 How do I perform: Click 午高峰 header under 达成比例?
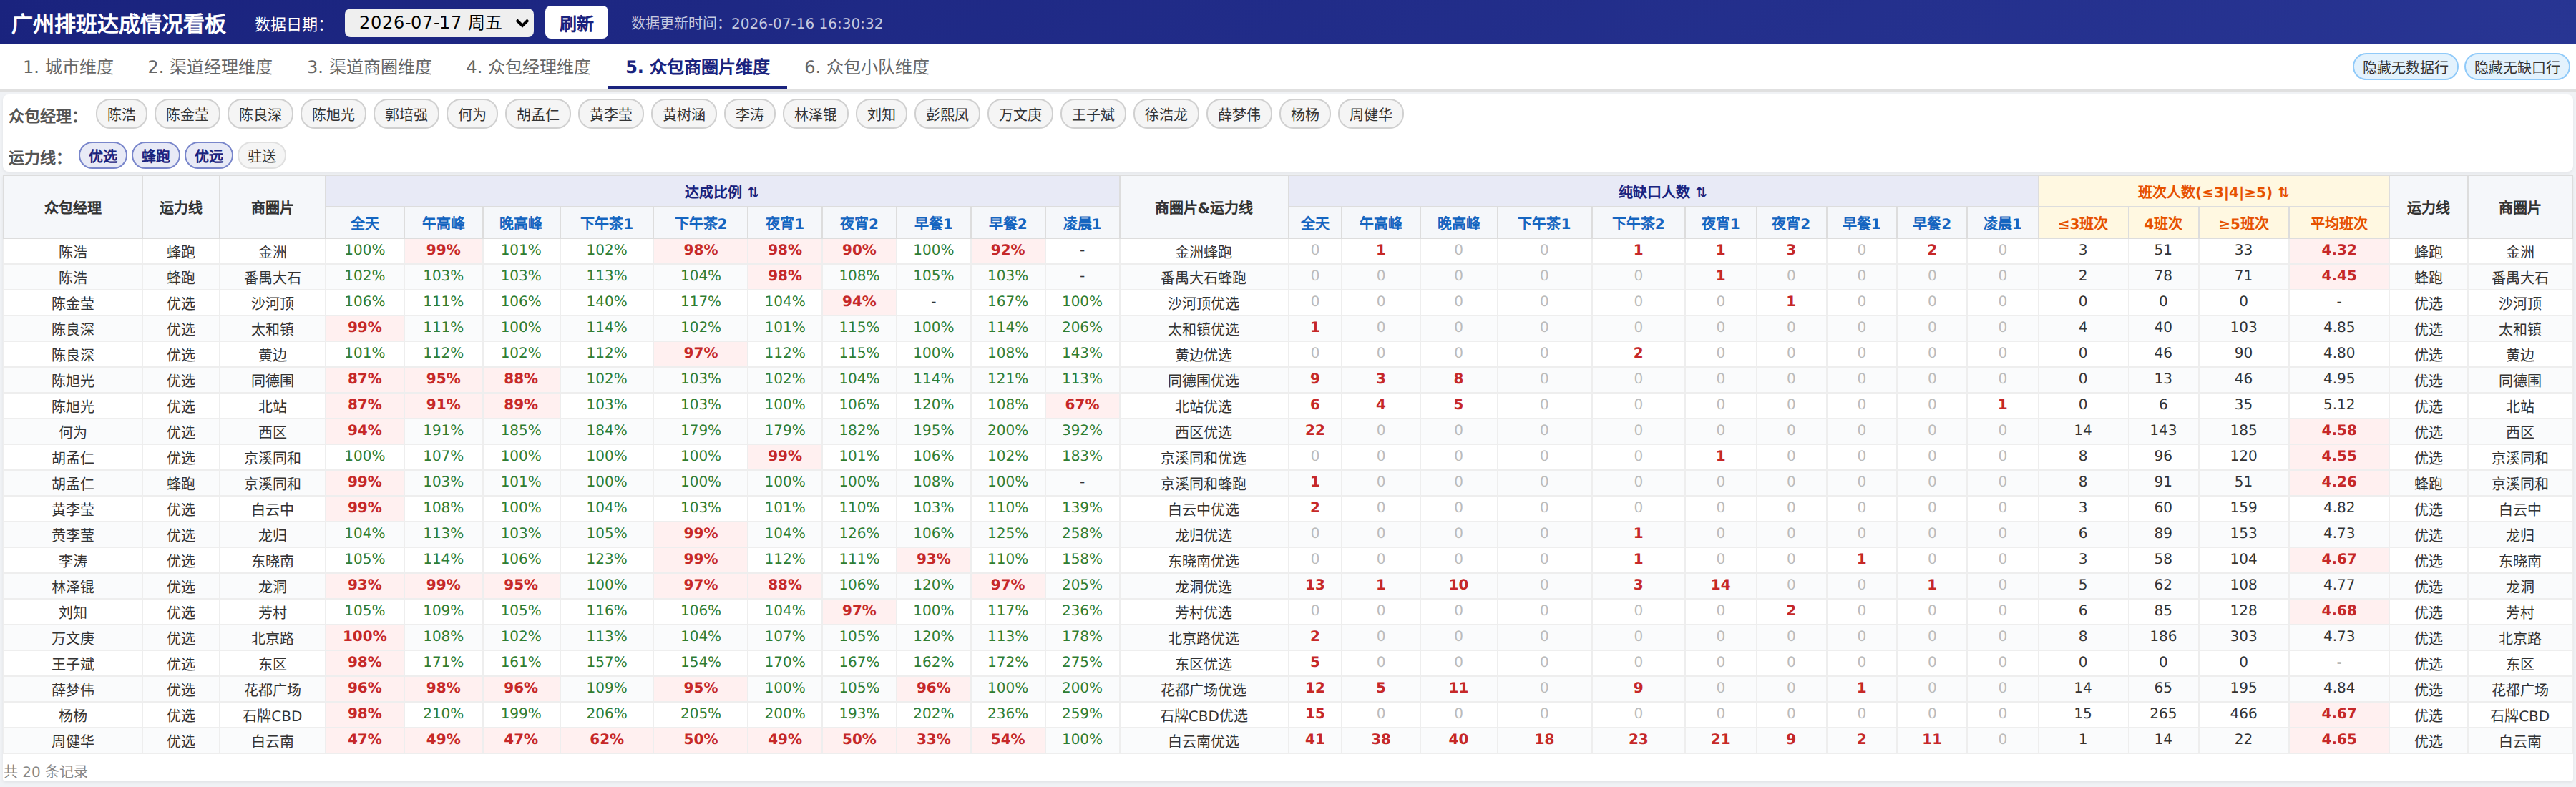coord(443,224)
